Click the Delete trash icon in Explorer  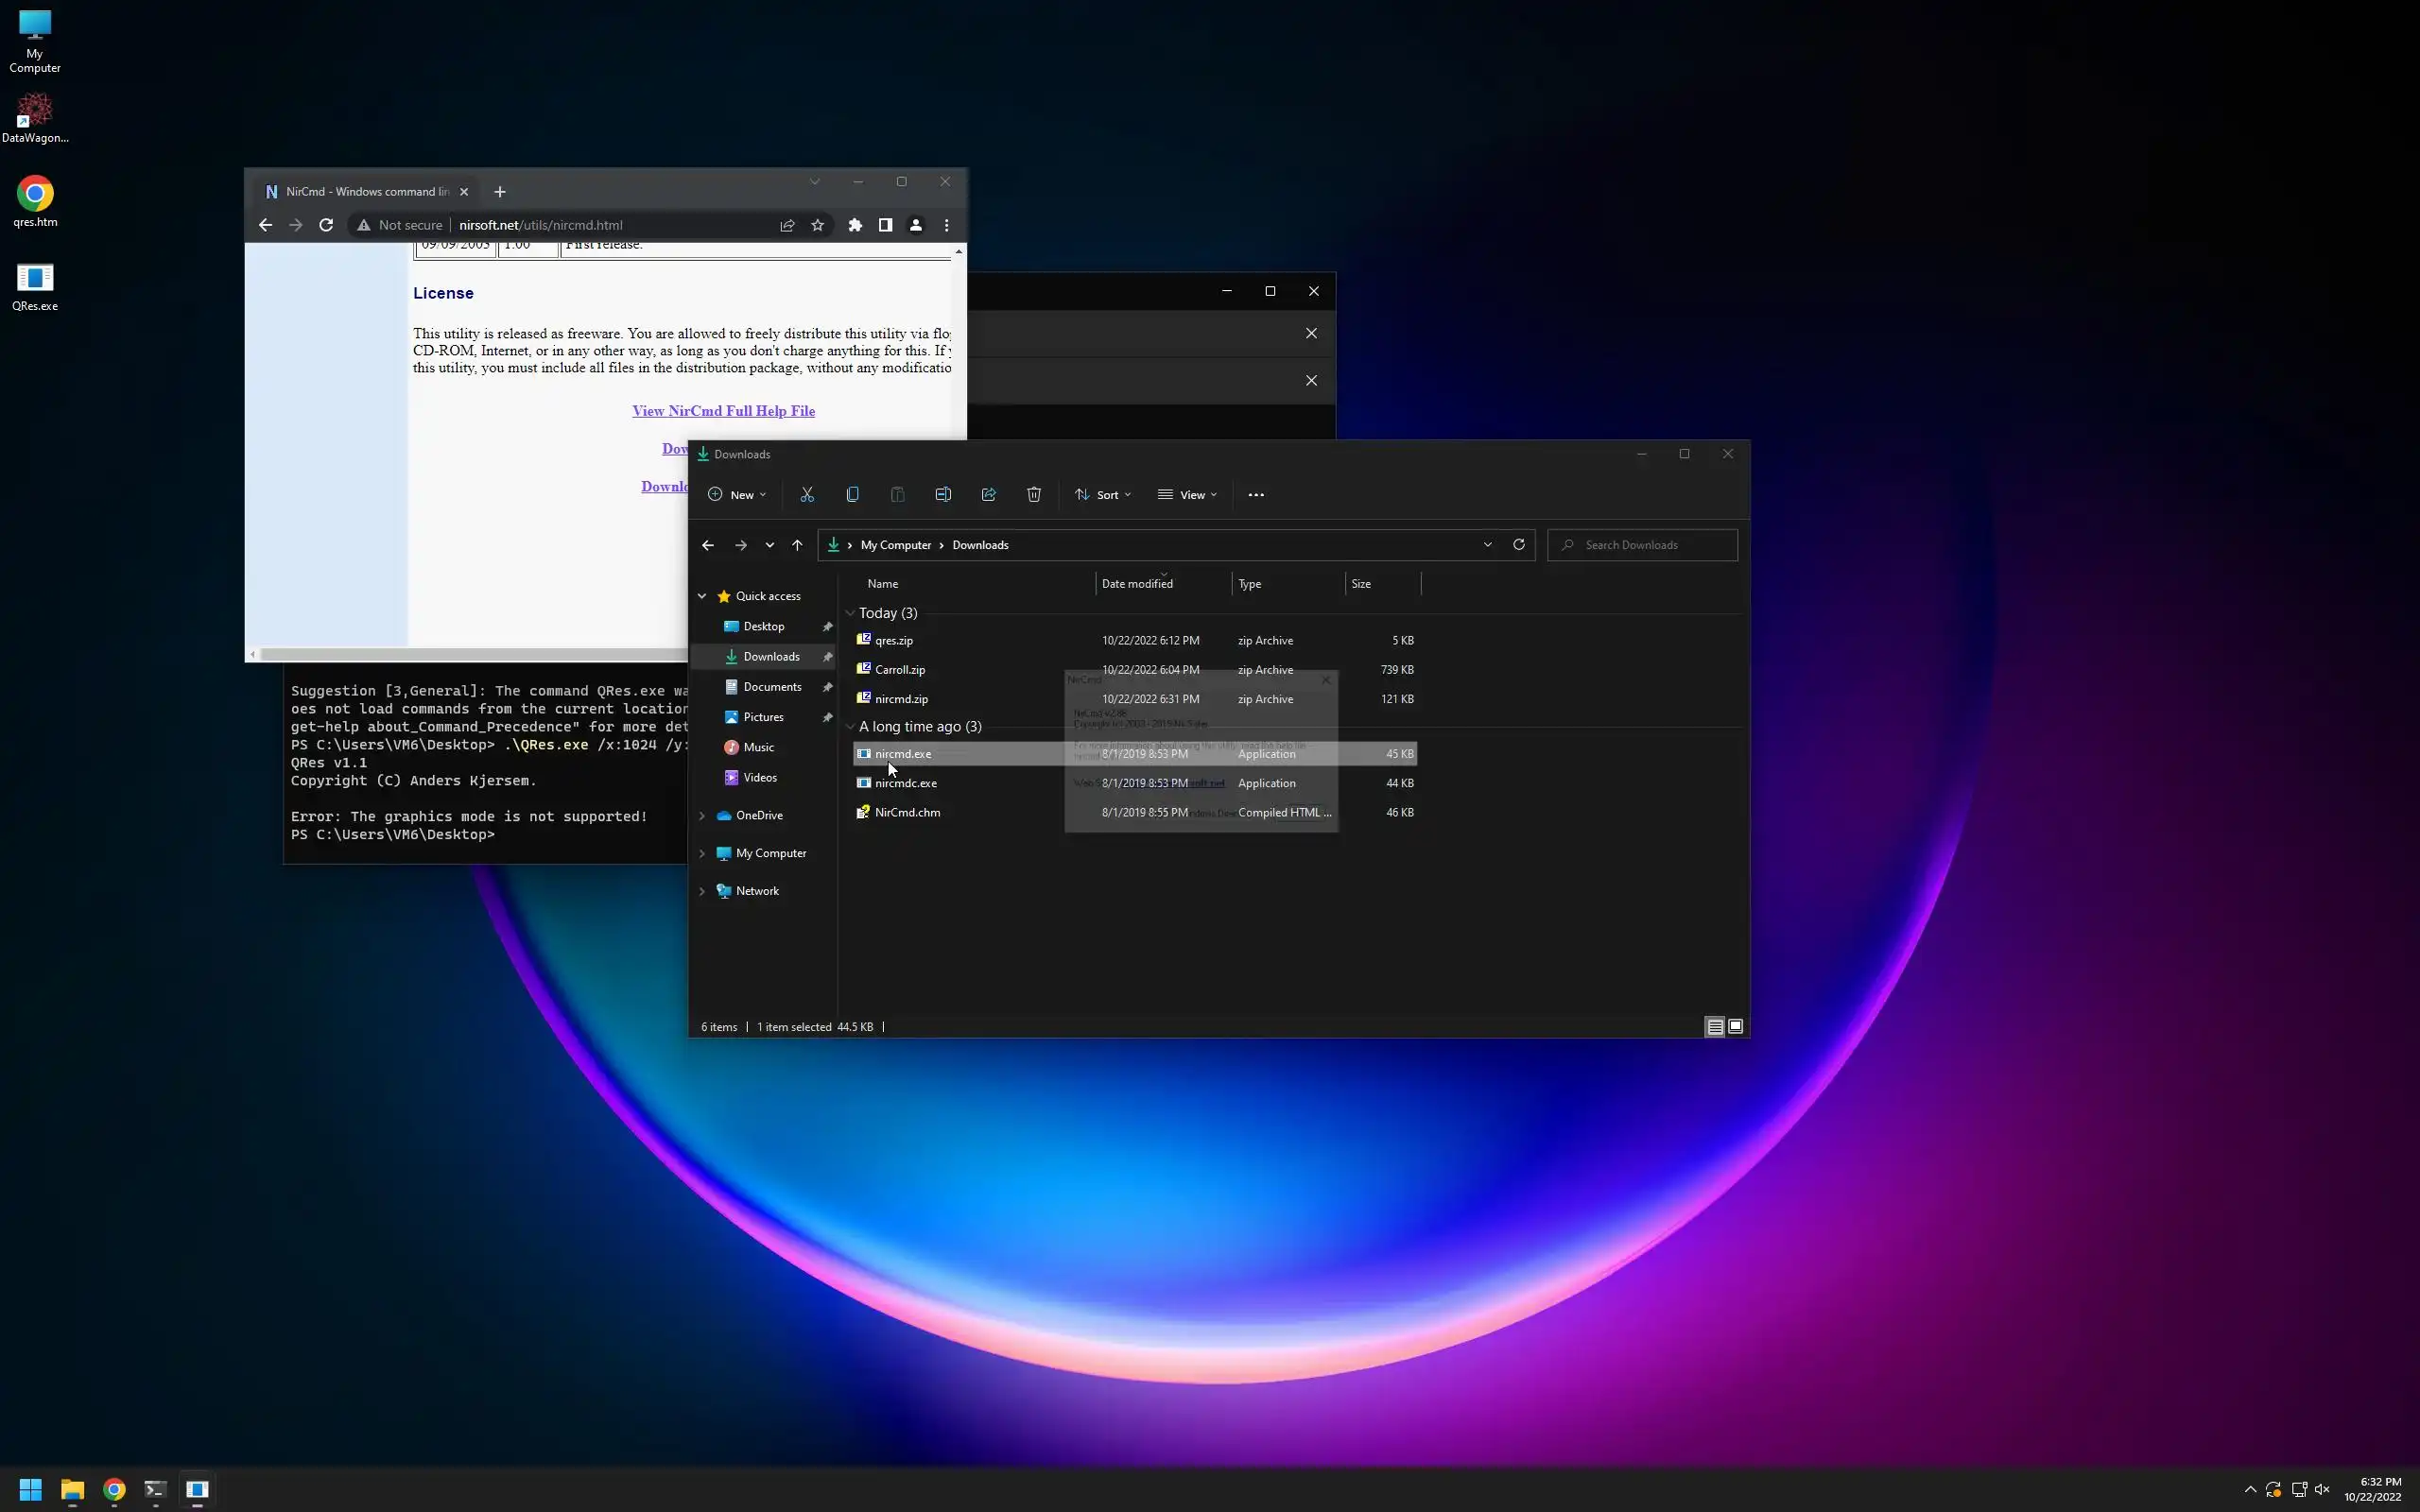(1034, 495)
